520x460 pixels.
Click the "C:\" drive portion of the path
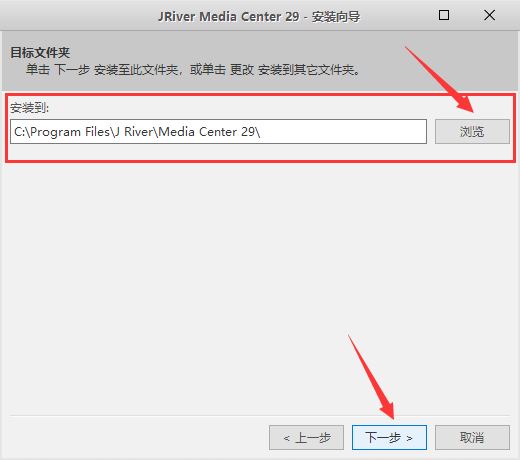(x=22, y=132)
